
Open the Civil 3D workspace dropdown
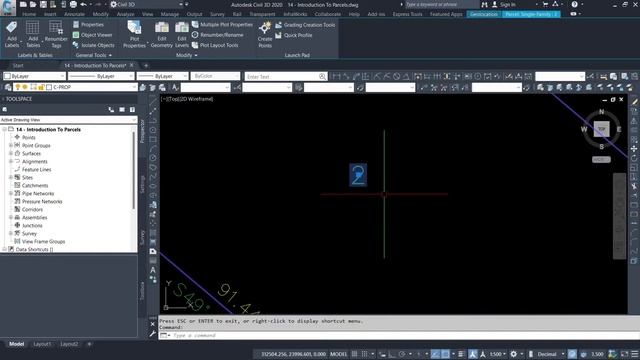[149, 4]
